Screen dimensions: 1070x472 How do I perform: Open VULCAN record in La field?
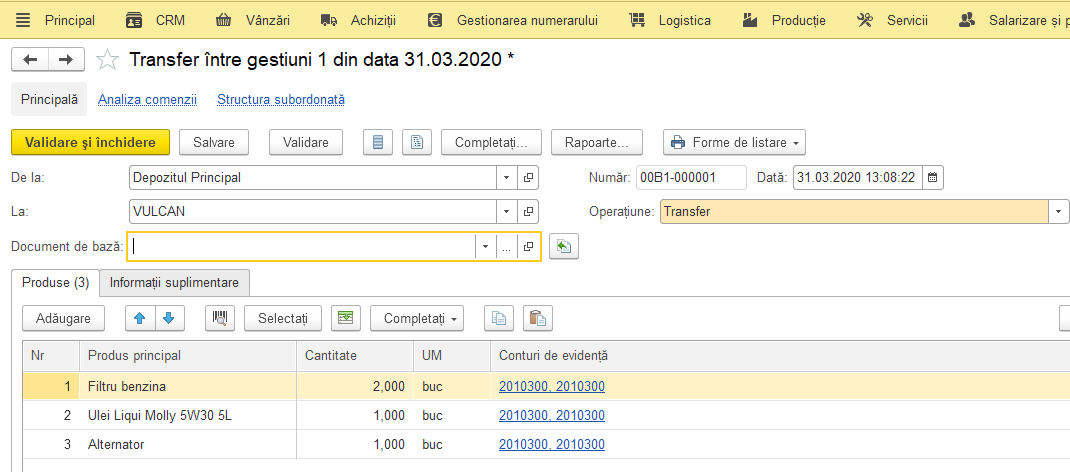click(527, 211)
